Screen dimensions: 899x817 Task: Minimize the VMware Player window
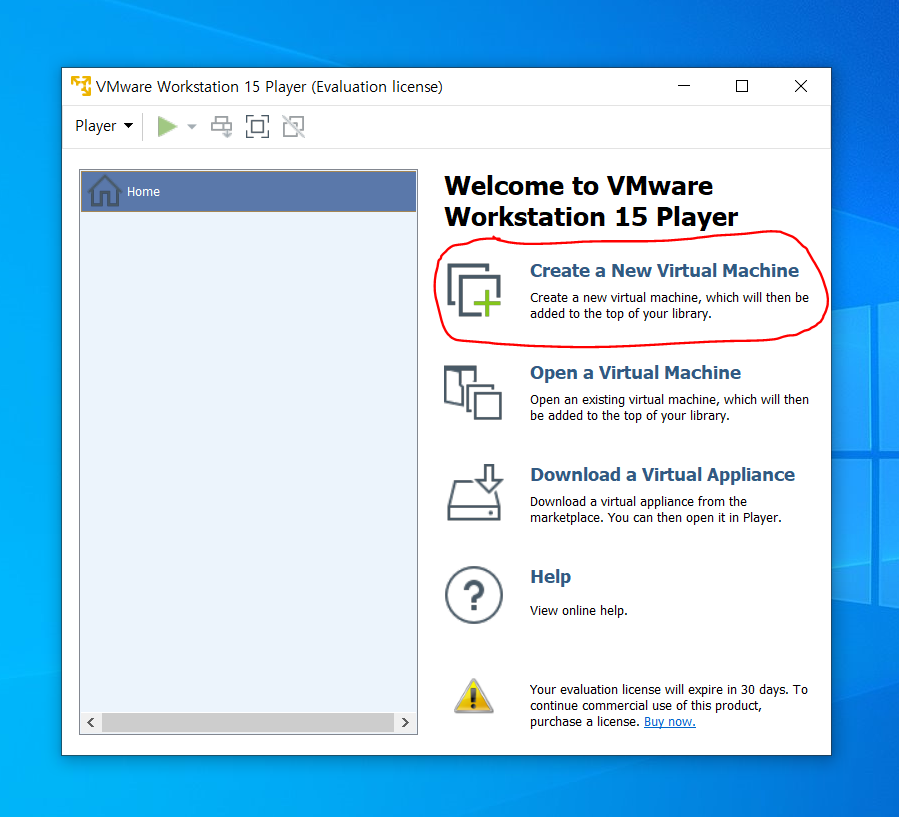click(684, 86)
